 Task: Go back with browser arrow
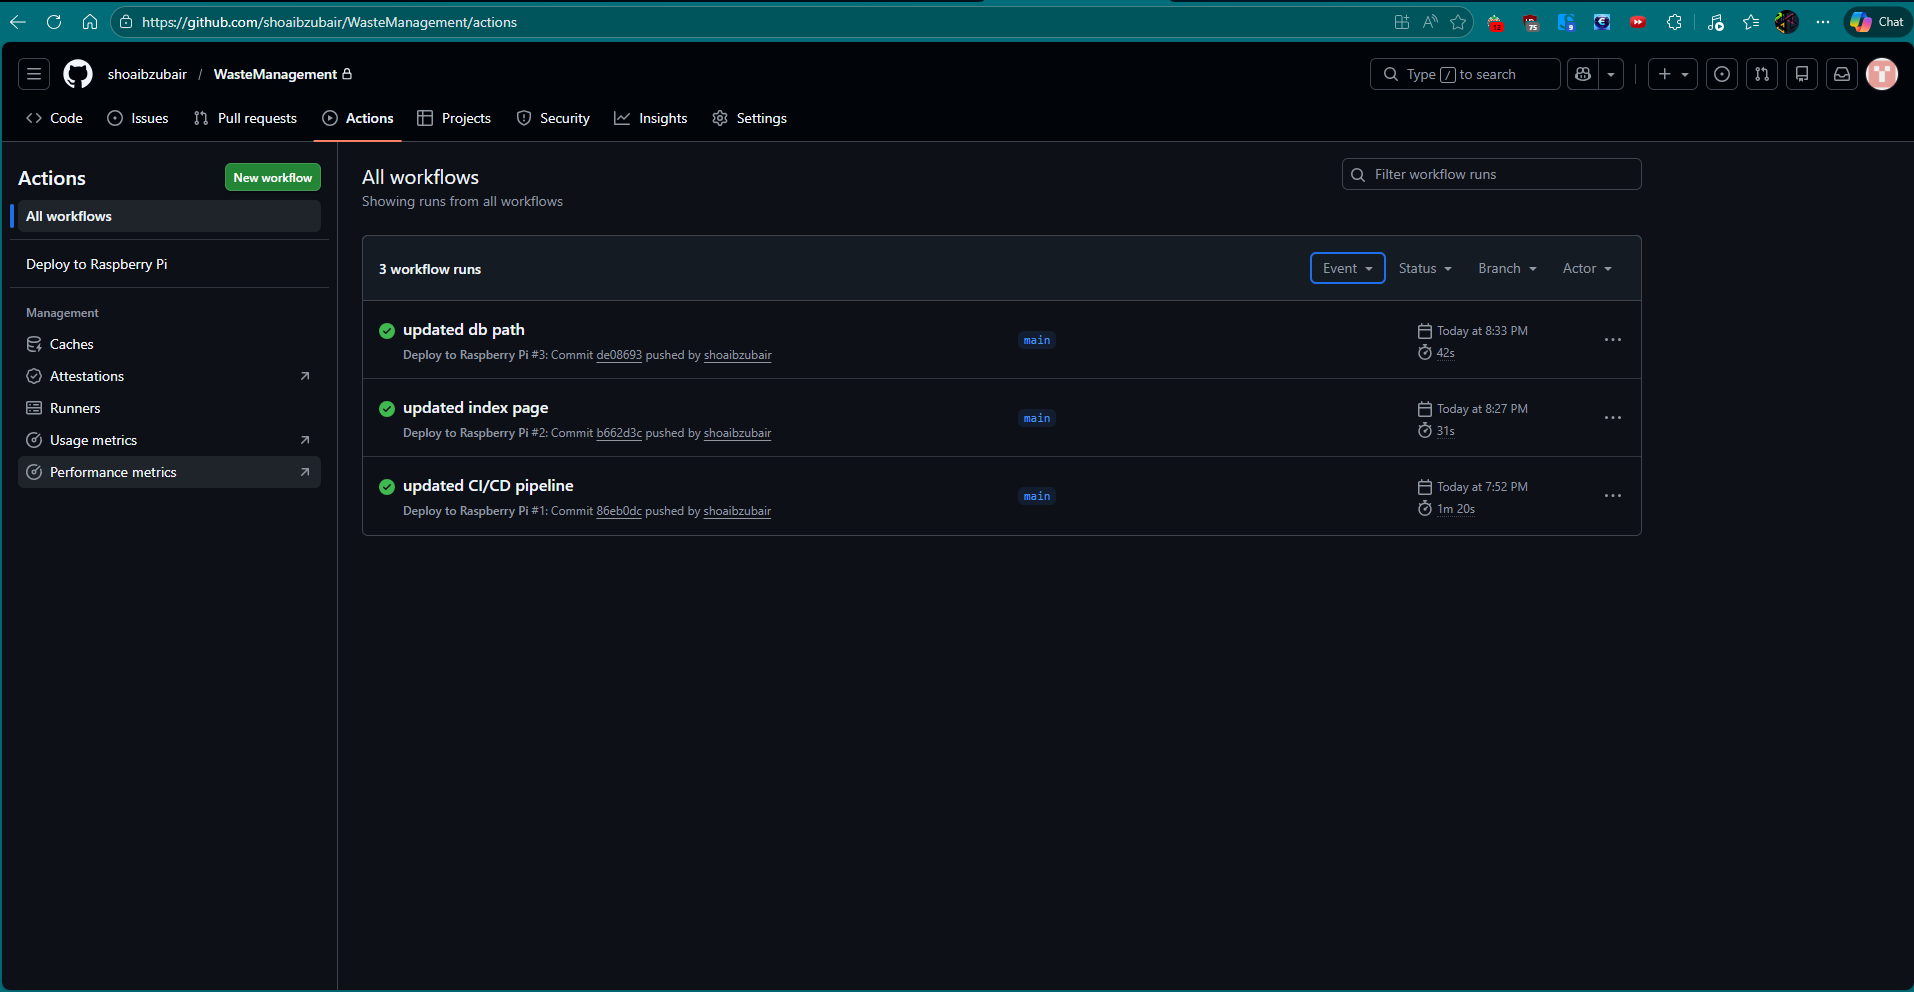coord(18,22)
